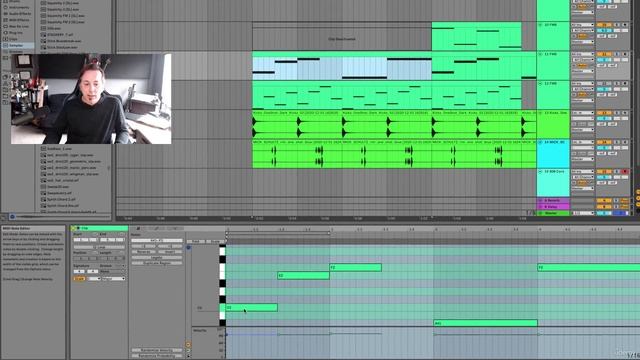Select the E2 note in piano roll
The width and height of the screenshot is (640, 360).
[x=303, y=276]
